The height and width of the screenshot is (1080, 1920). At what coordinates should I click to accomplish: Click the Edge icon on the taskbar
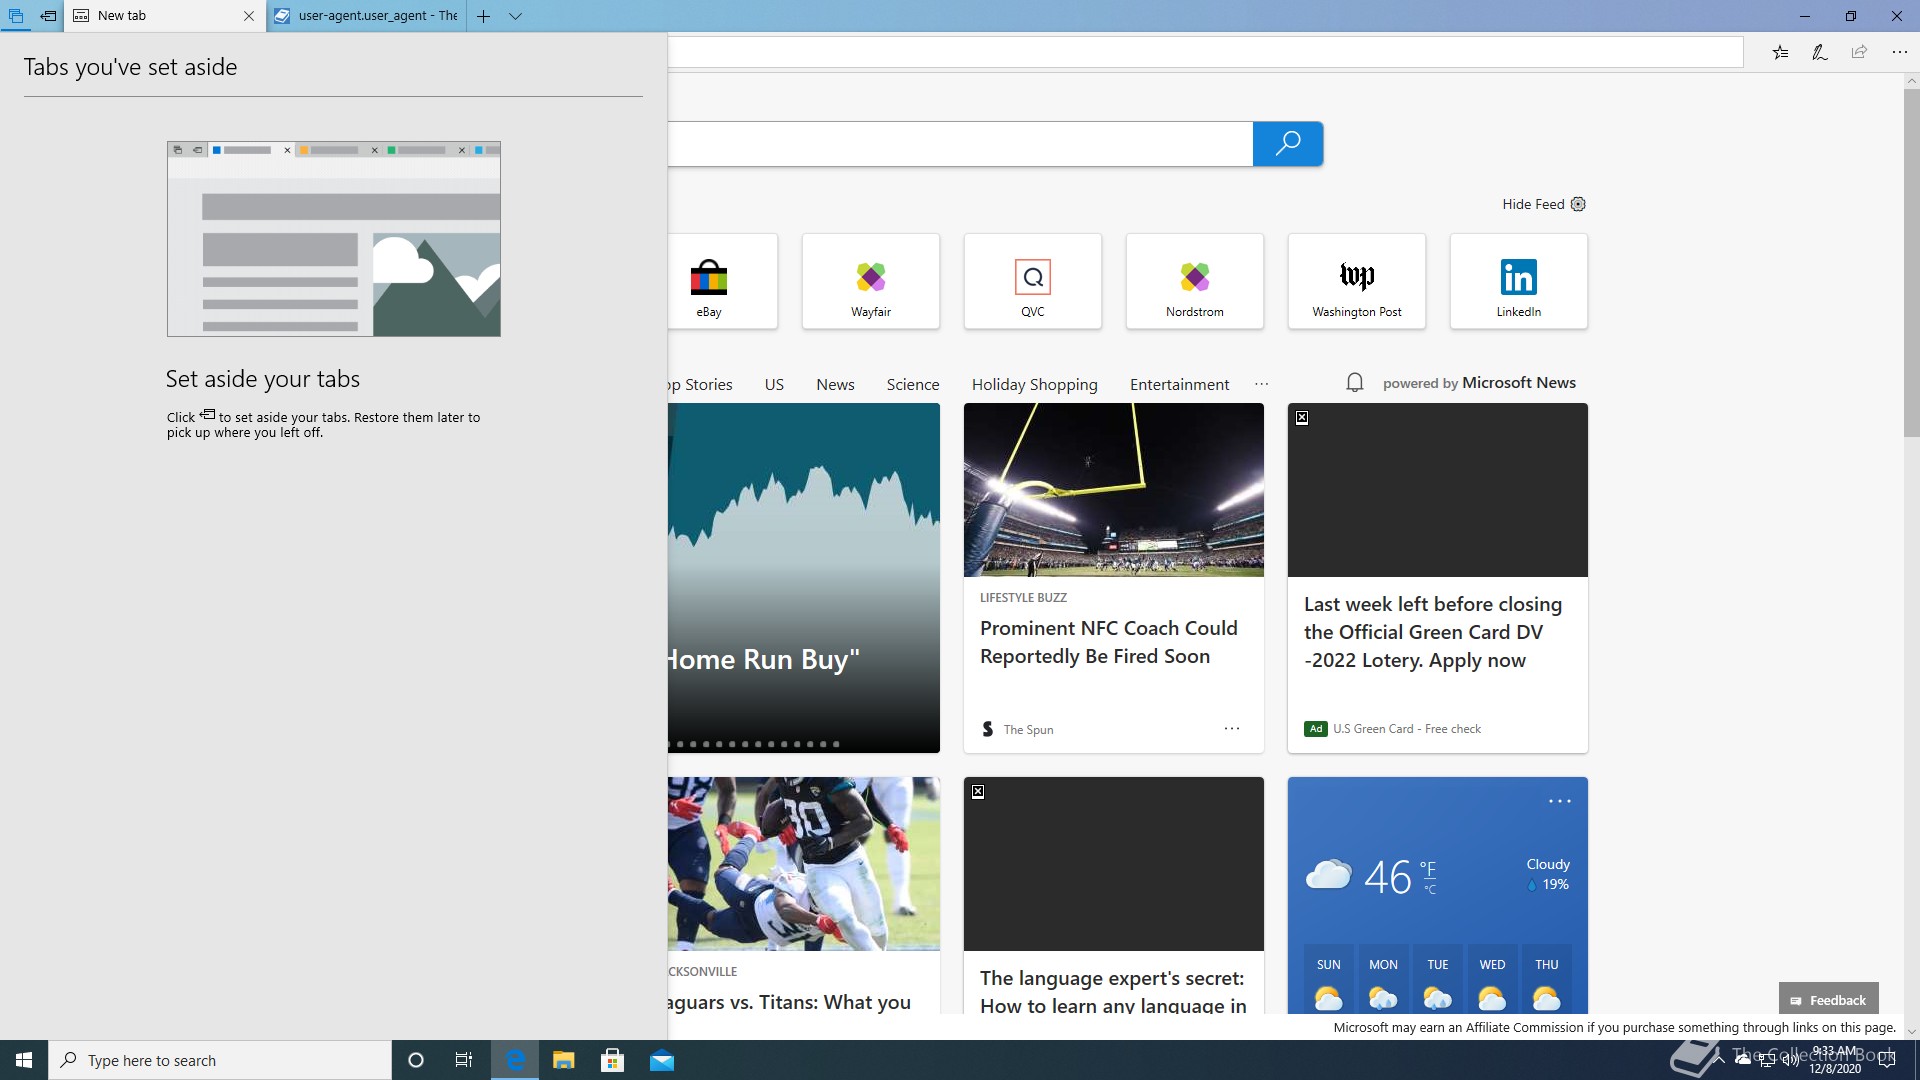[x=515, y=1060]
